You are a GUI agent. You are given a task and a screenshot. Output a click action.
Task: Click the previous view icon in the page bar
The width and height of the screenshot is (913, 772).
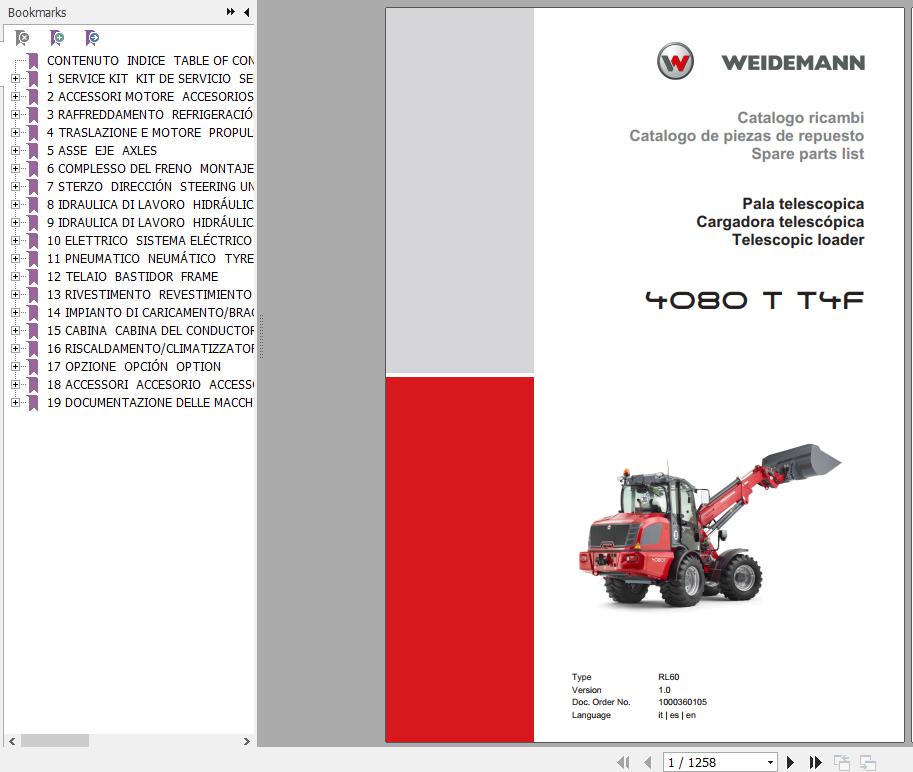tap(842, 762)
